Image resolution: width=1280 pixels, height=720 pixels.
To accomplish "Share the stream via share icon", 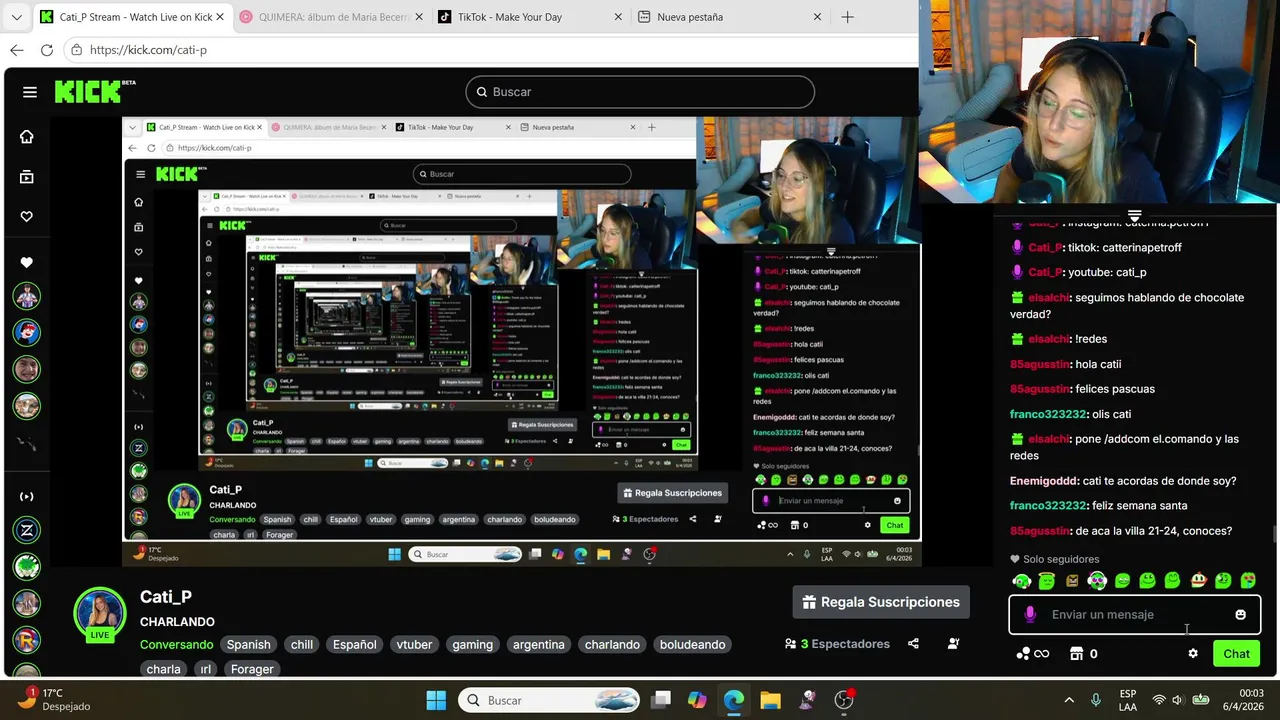I will [913, 644].
